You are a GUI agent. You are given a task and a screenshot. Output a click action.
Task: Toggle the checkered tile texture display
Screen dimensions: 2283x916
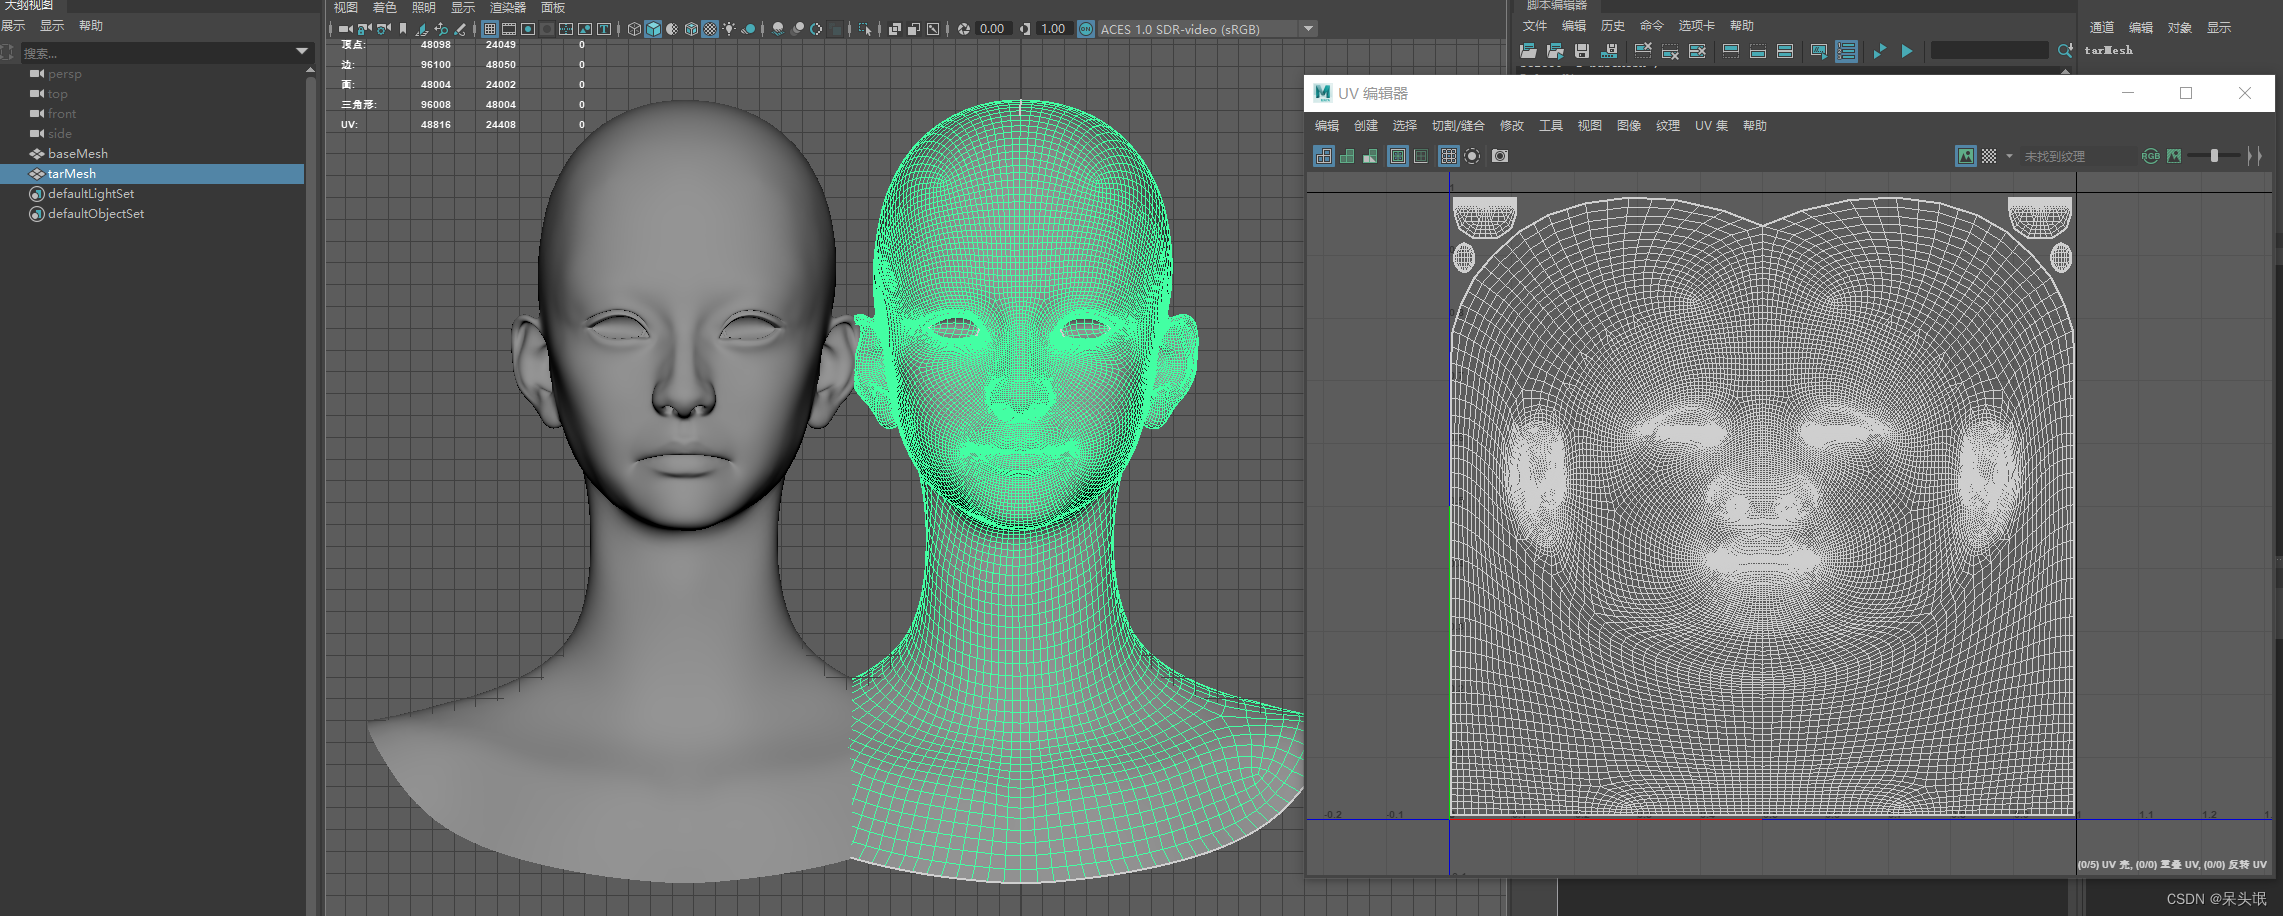pyautogui.click(x=1989, y=156)
